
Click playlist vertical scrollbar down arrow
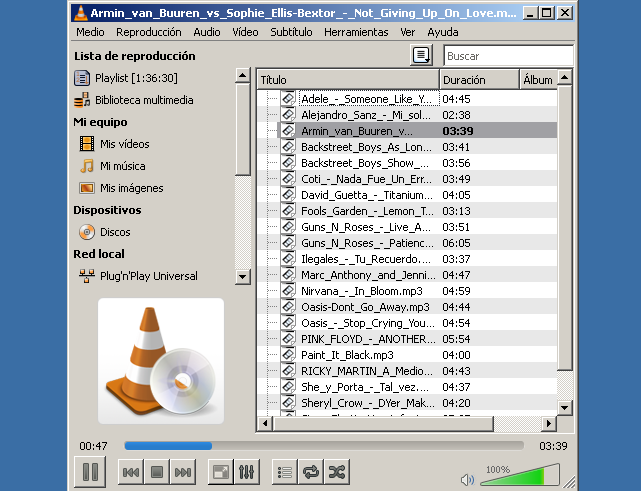coord(565,407)
